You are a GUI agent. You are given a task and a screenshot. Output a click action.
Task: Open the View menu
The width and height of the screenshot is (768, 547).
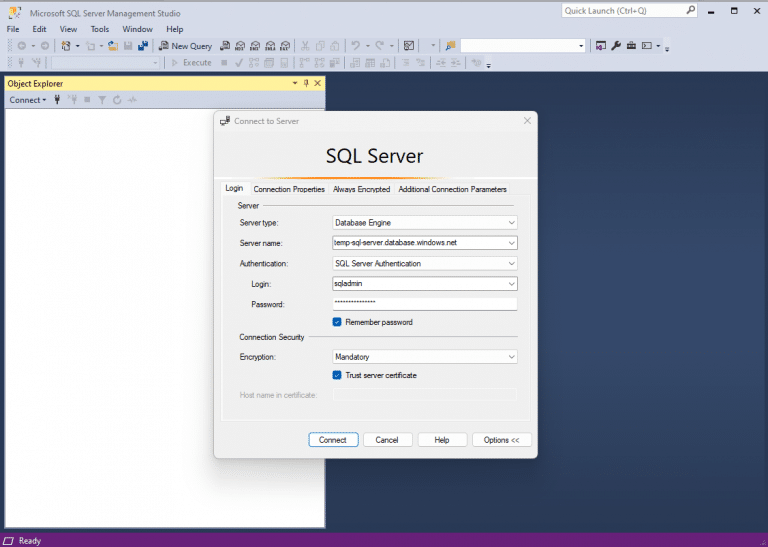click(x=68, y=29)
